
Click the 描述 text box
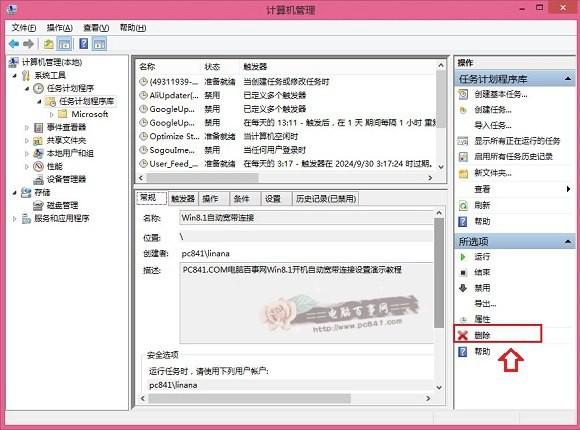[x=306, y=303]
